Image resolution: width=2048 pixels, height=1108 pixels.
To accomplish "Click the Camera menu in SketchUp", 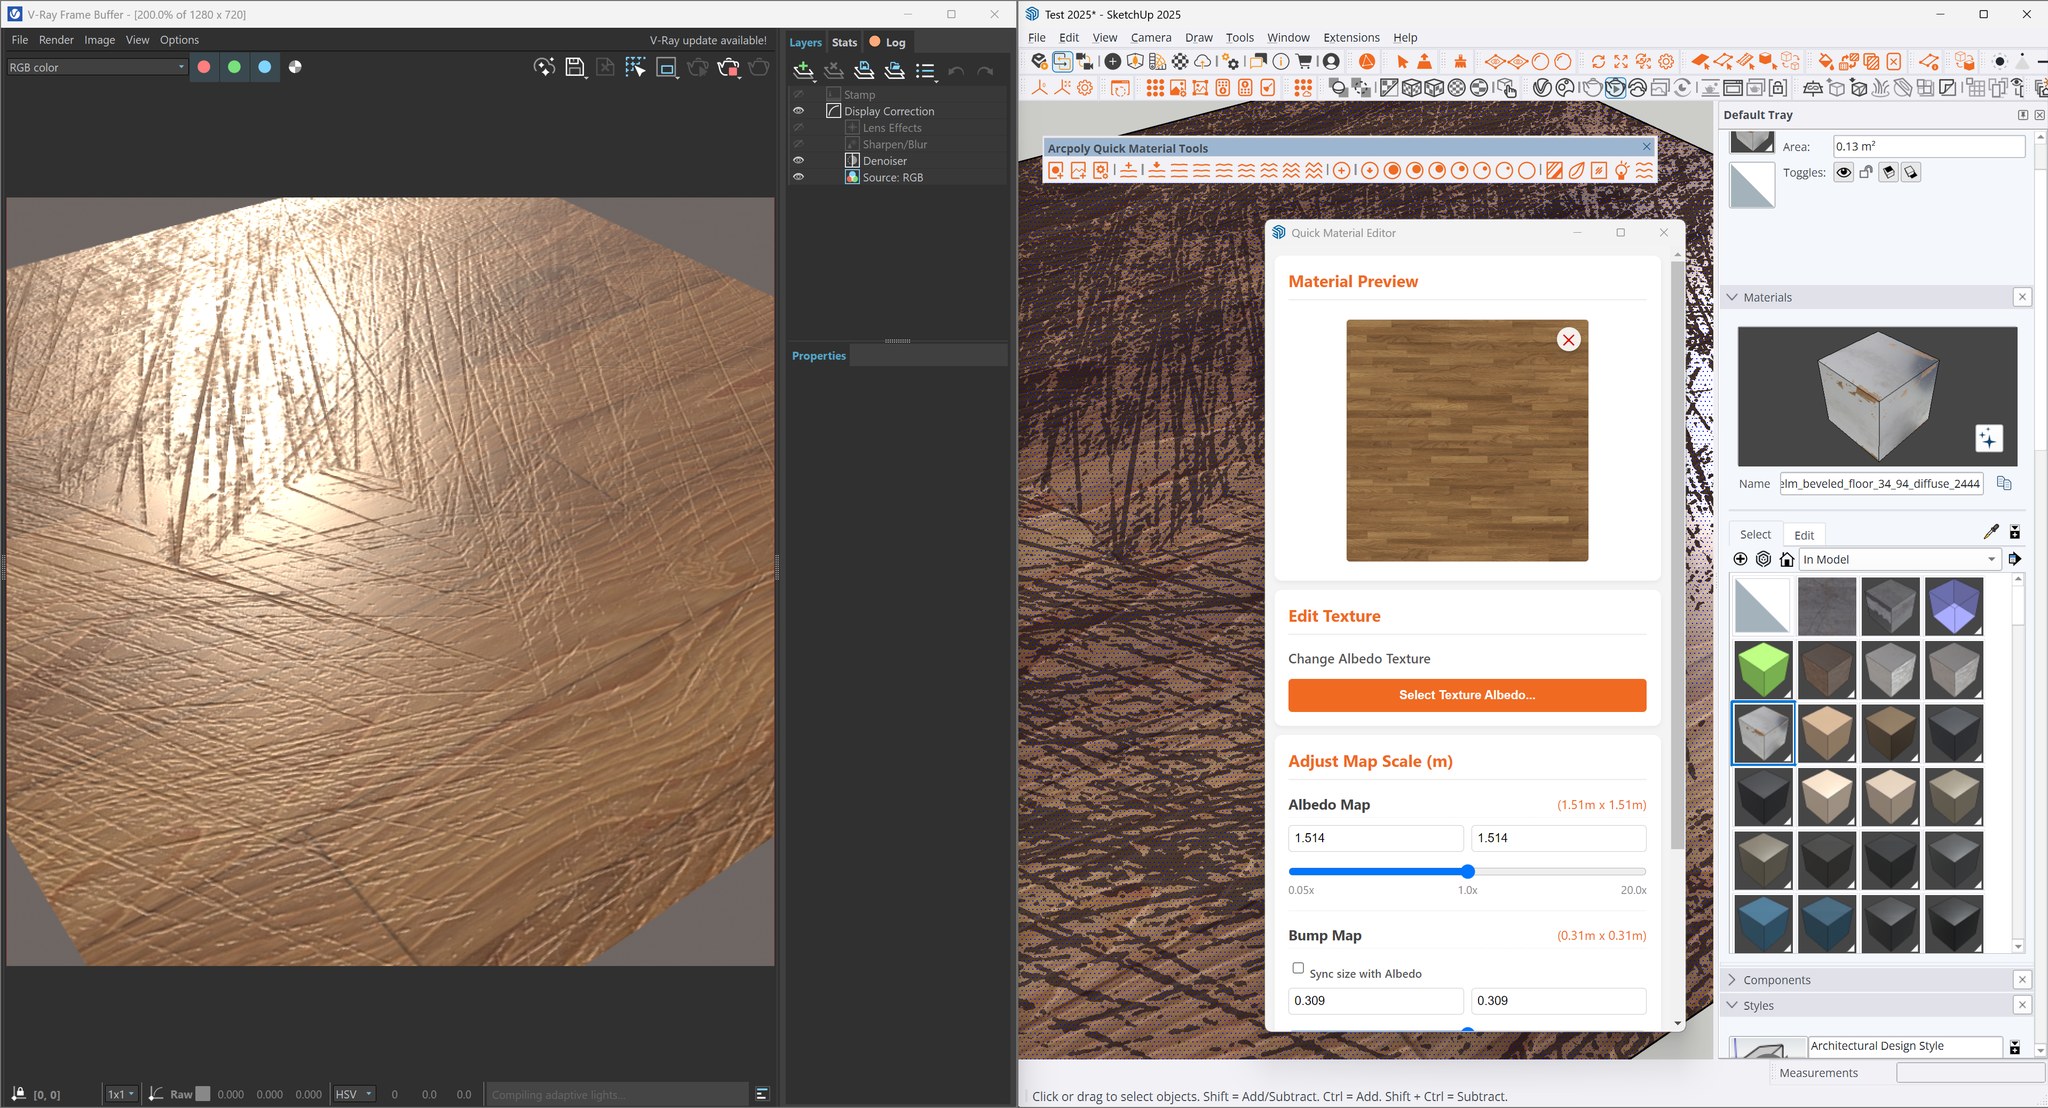I will (1151, 37).
